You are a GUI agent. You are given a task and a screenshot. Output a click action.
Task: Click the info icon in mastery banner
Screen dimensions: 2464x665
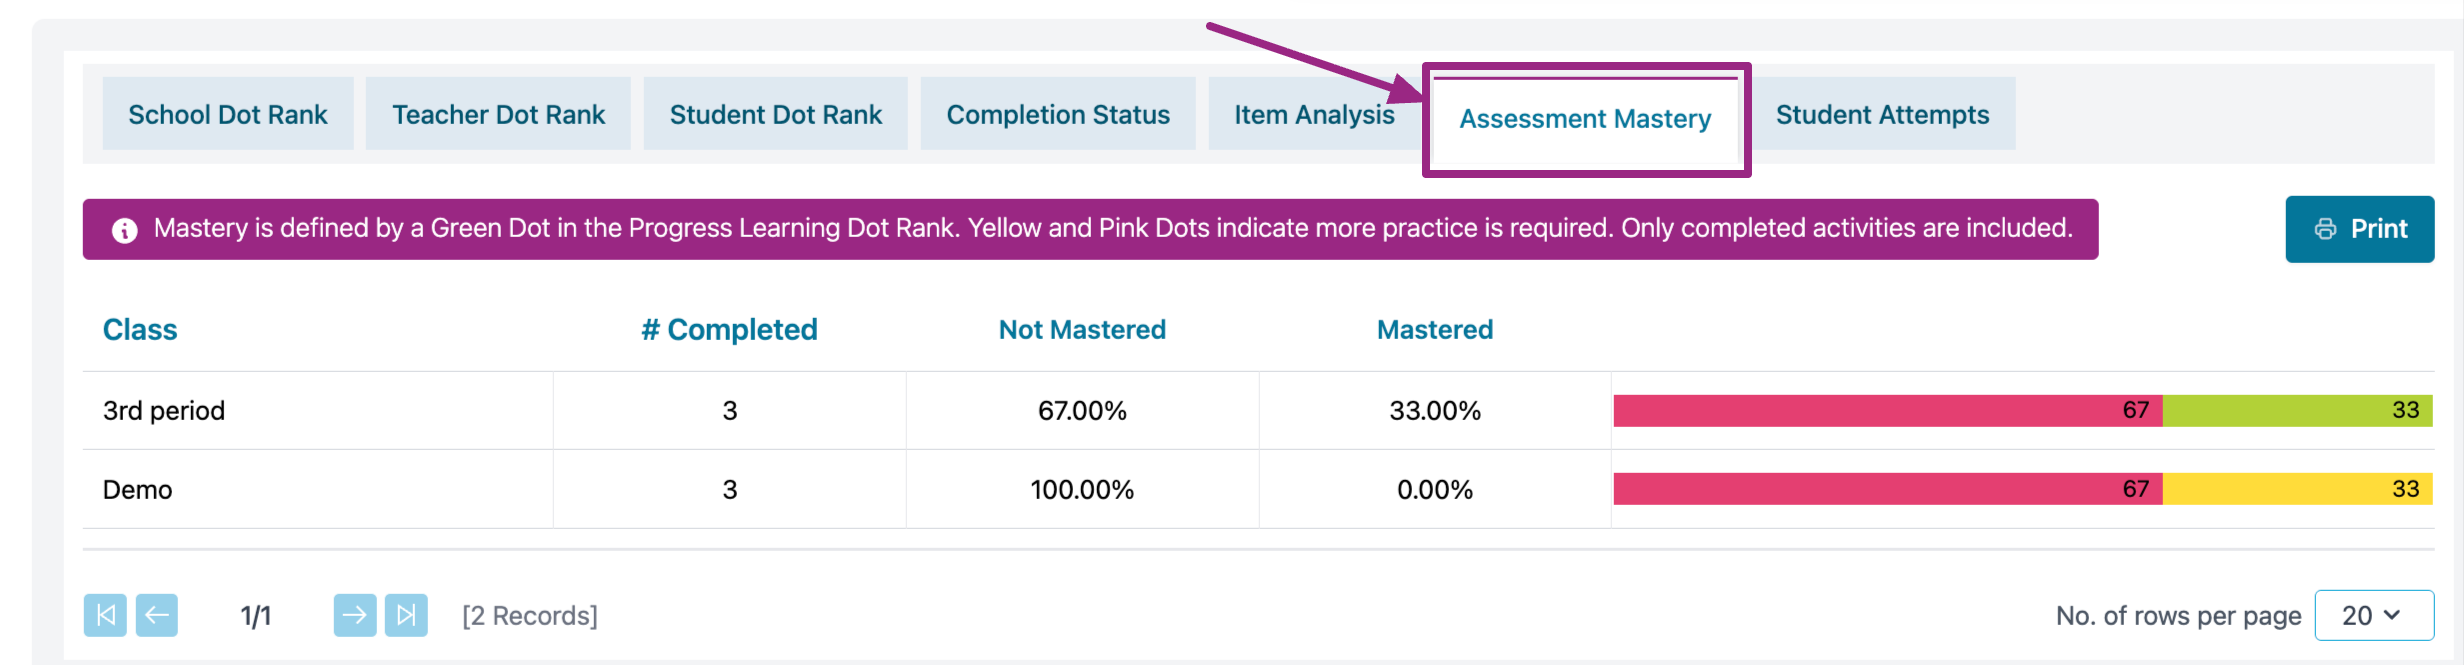[125, 230]
